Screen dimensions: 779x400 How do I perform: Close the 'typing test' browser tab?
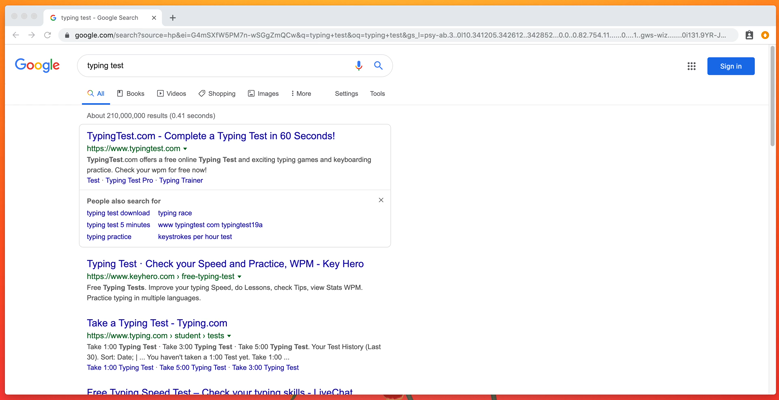click(154, 17)
